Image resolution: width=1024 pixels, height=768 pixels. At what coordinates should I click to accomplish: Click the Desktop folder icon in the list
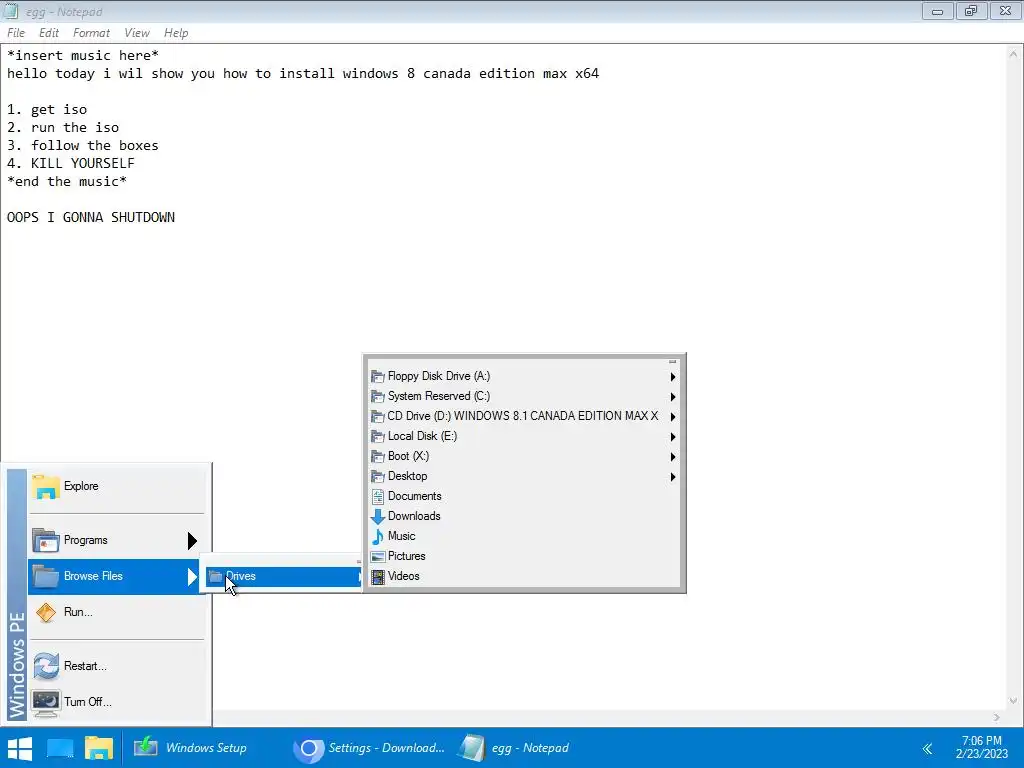[x=377, y=476]
